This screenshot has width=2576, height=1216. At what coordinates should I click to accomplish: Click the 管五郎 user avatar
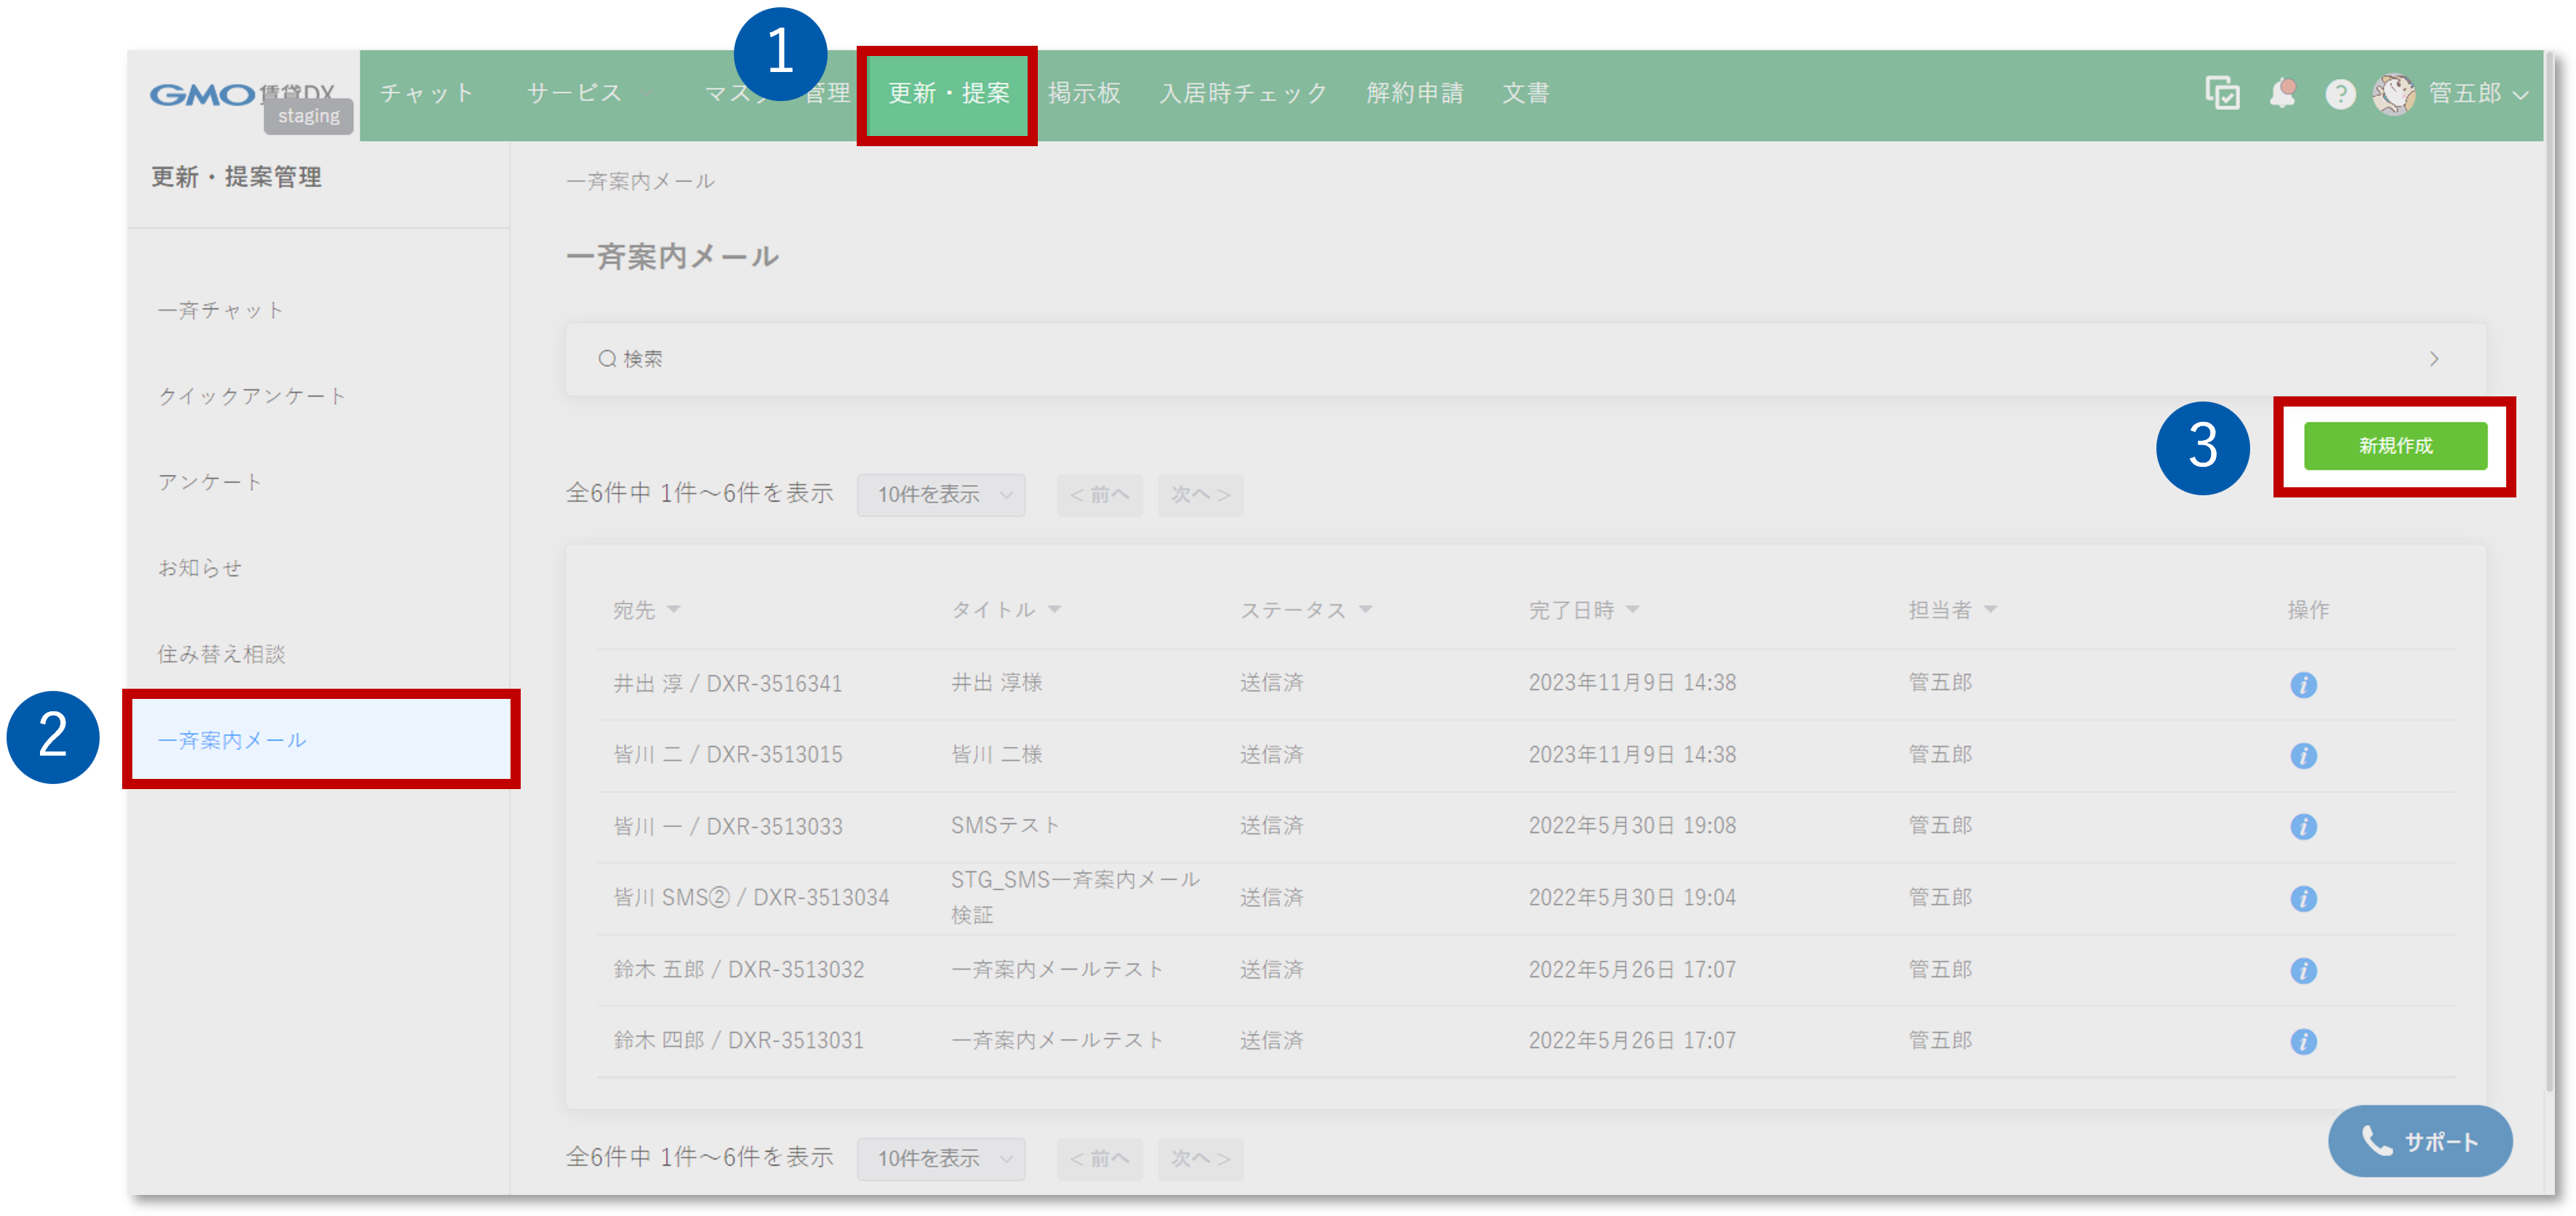(x=2394, y=94)
